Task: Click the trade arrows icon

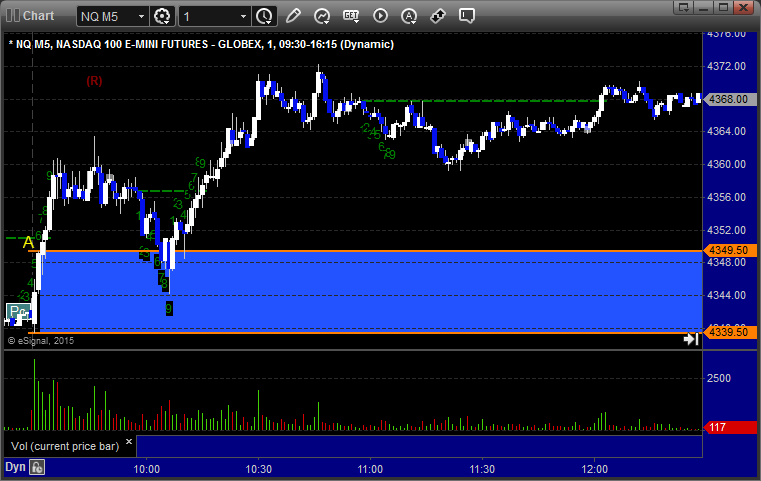Action: point(438,16)
